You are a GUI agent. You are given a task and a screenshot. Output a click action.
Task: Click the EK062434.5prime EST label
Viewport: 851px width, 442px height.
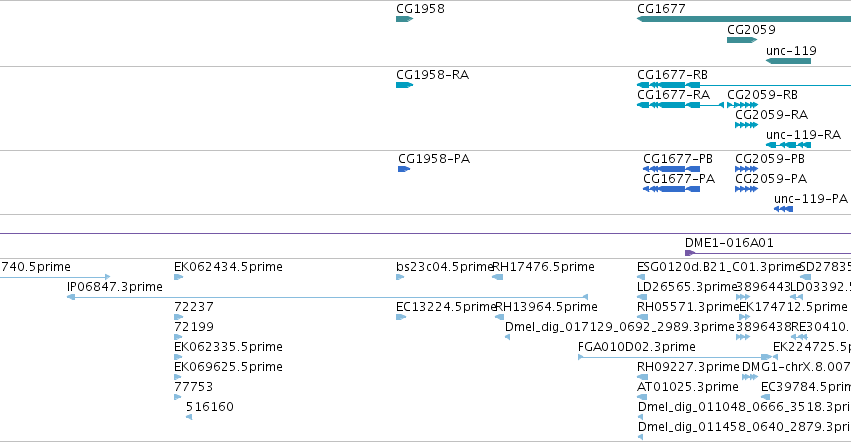[x=228, y=267]
